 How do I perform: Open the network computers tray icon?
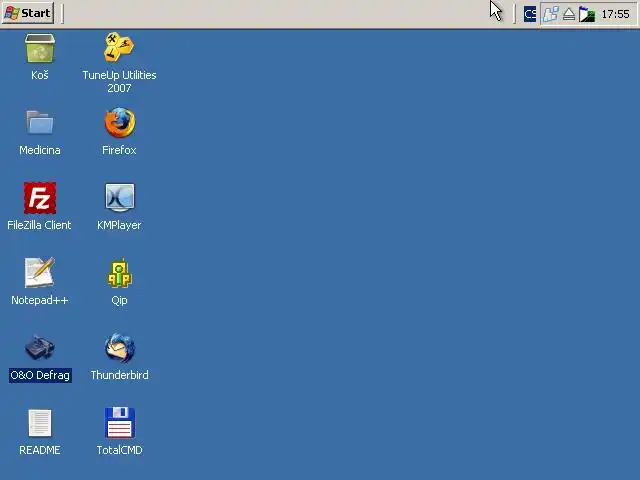[x=551, y=14]
